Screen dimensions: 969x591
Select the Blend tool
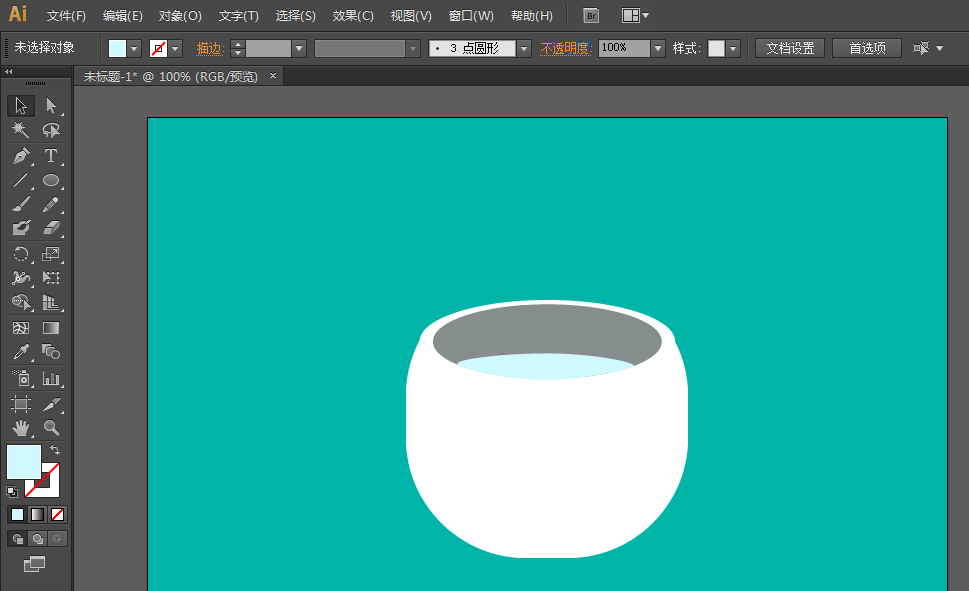[51, 352]
